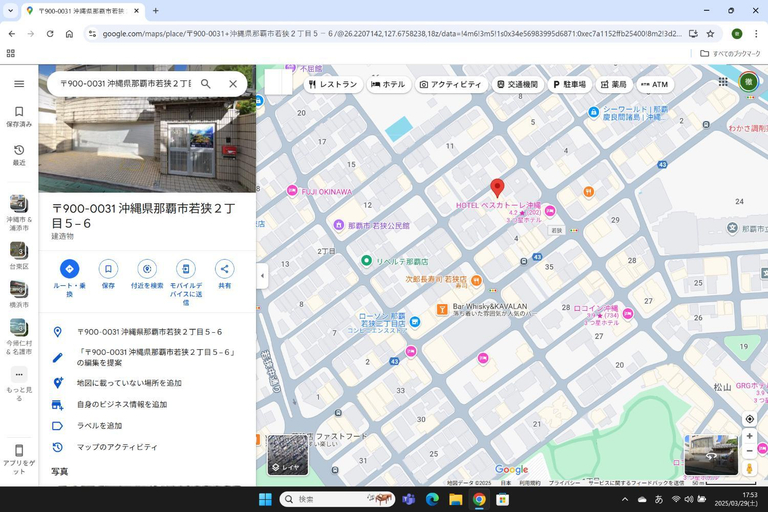Open the Google account avatar on map
768x512 pixels.
748,82
